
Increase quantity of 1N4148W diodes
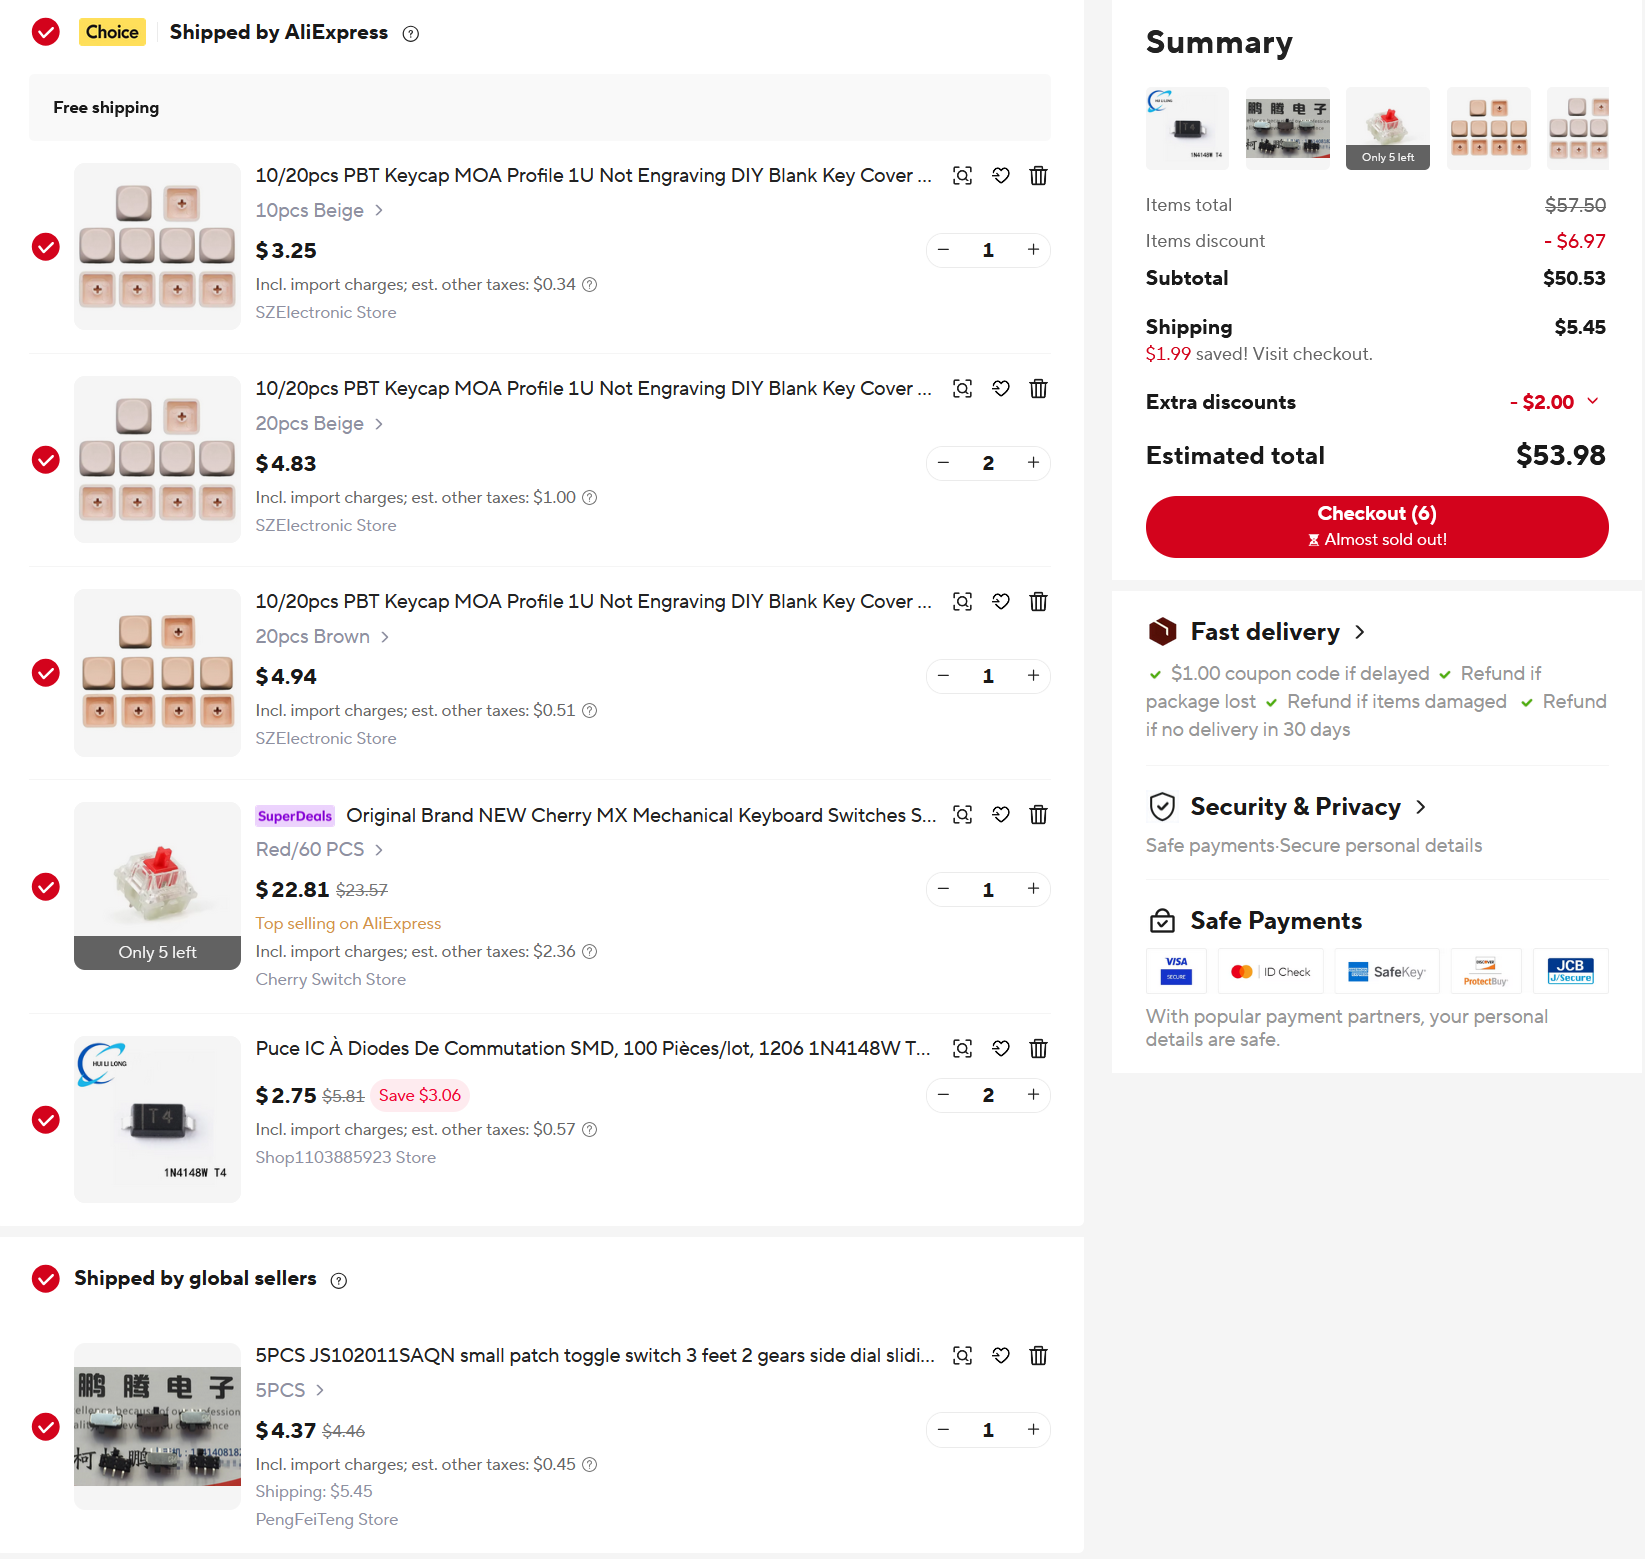click(1033, 1095)
